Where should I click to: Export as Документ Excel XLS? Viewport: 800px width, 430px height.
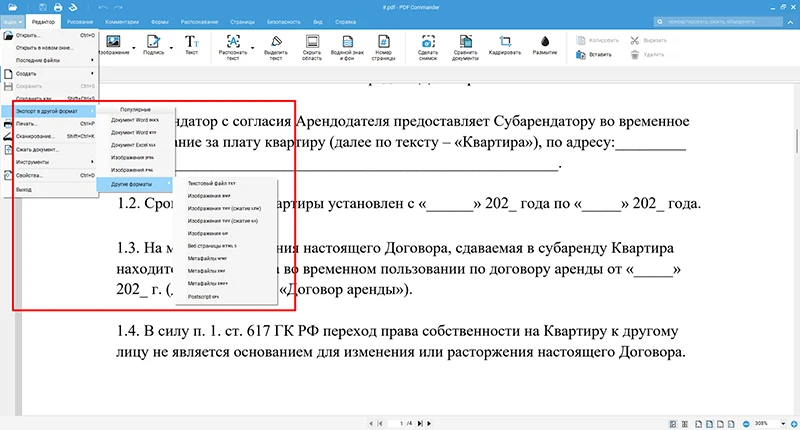136,145
